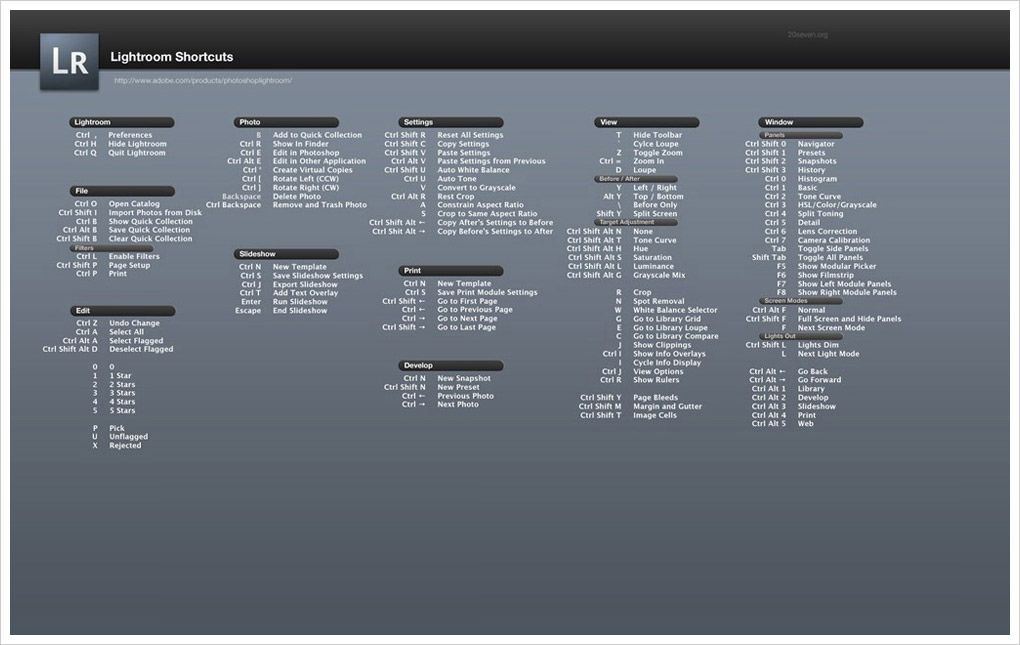
Task: Click "Convert to Grayscale" entry
Action: pos(477,188)
